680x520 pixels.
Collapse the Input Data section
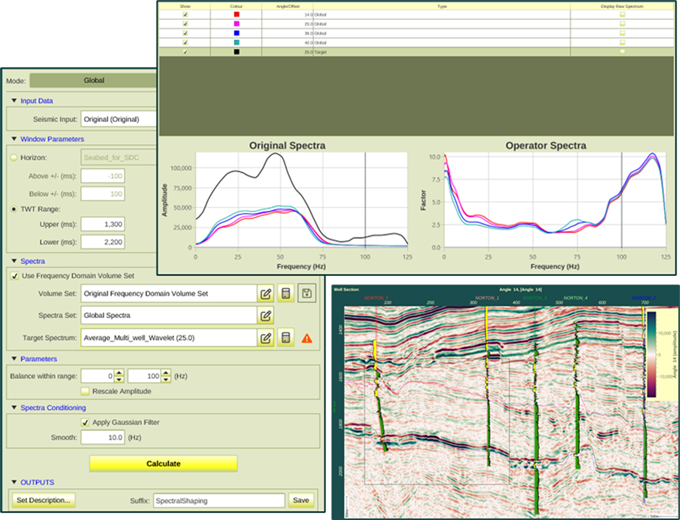click(x=13, y=100)
